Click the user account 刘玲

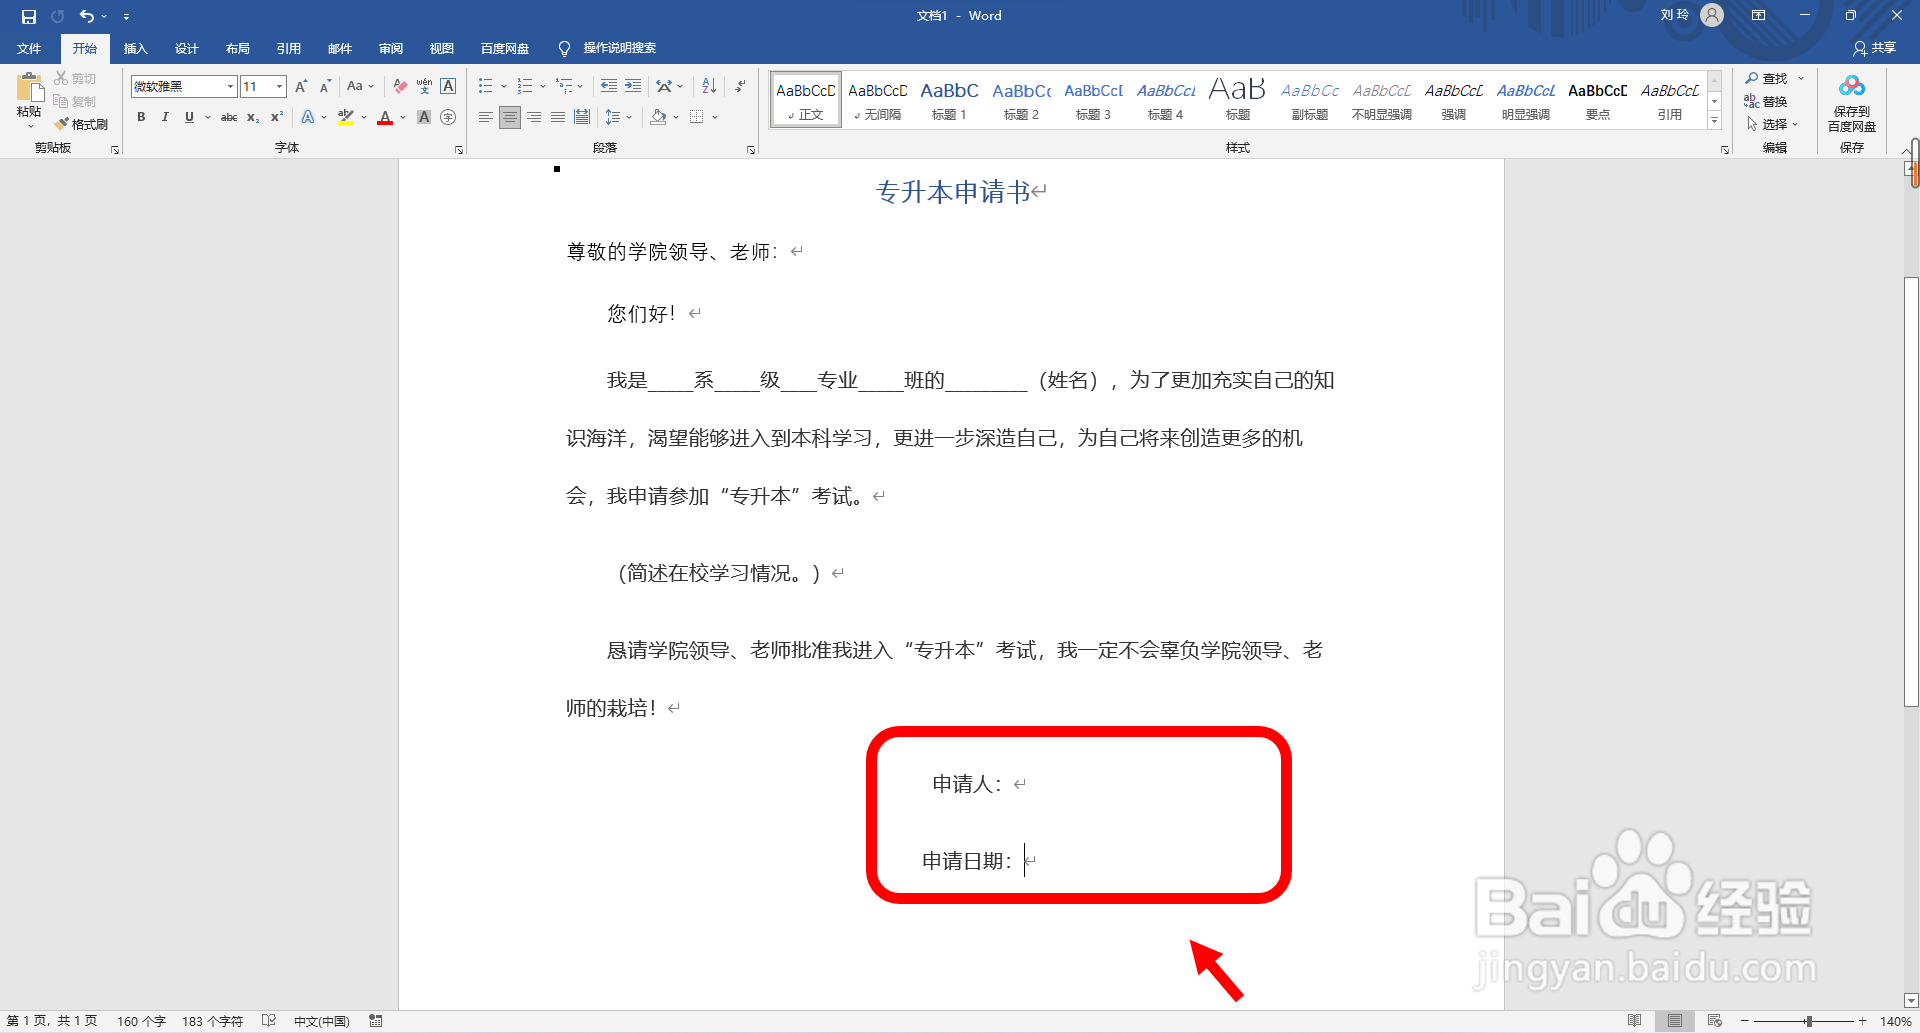point(1691,15)
